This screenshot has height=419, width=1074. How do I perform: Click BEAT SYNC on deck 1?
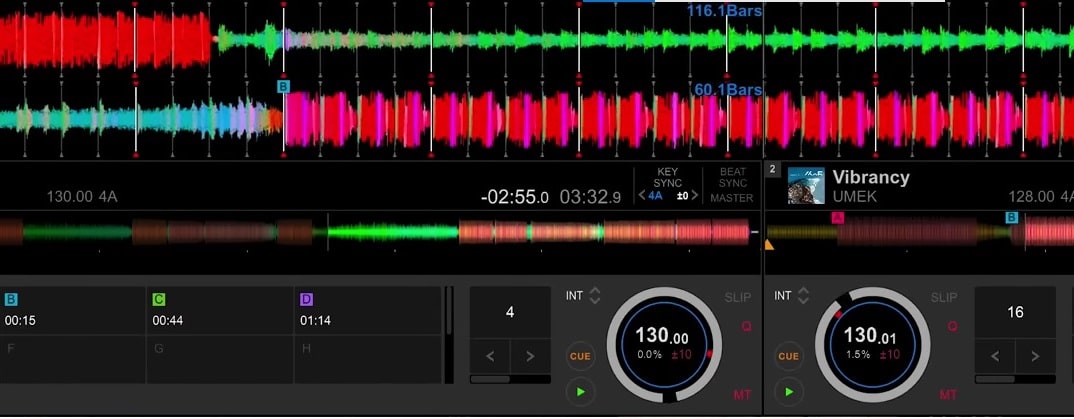click(x=733, y=178)
